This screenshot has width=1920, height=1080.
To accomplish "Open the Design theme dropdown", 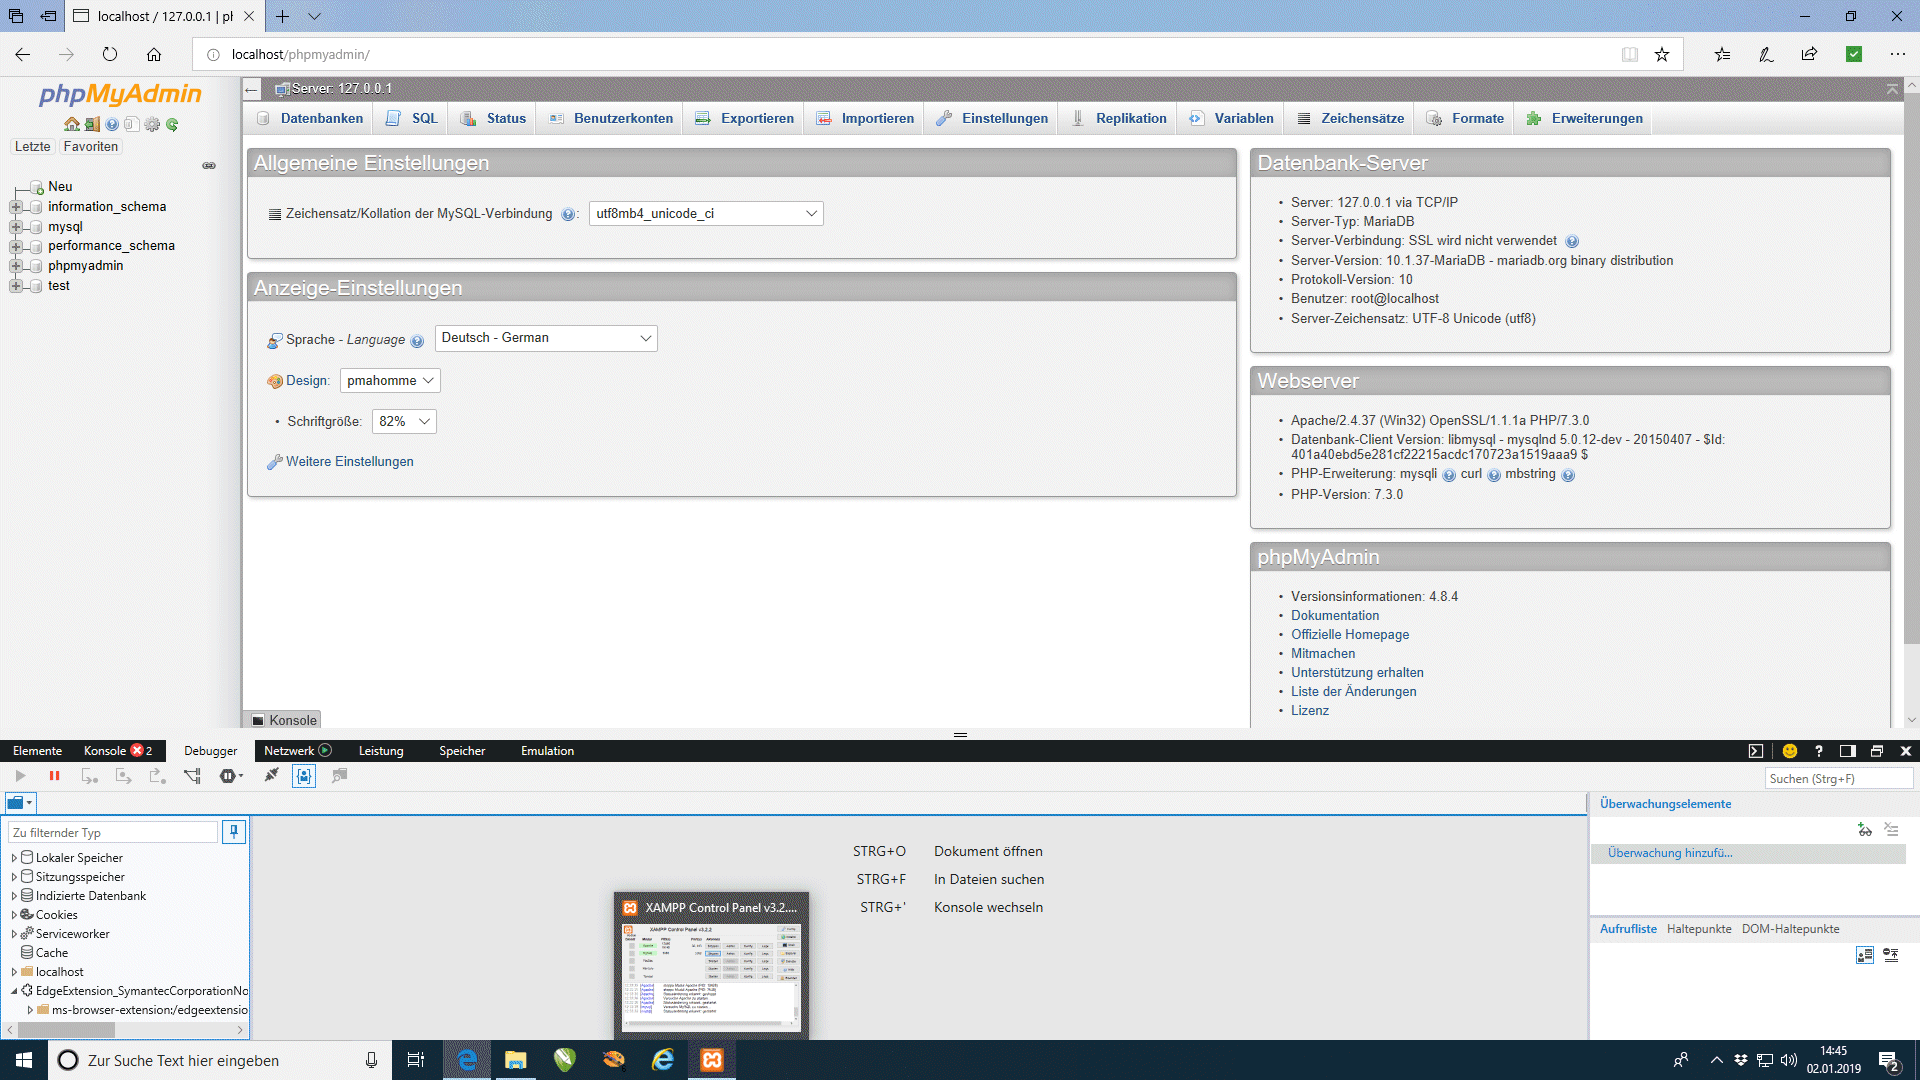I will (x=390, y=381).
